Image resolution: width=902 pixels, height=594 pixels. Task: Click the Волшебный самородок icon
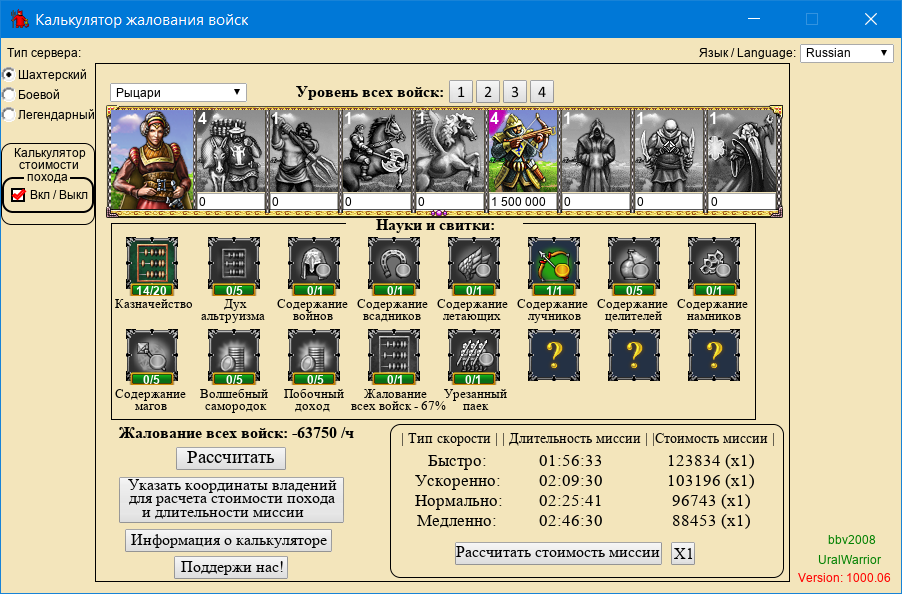click(x=232, y=352)
